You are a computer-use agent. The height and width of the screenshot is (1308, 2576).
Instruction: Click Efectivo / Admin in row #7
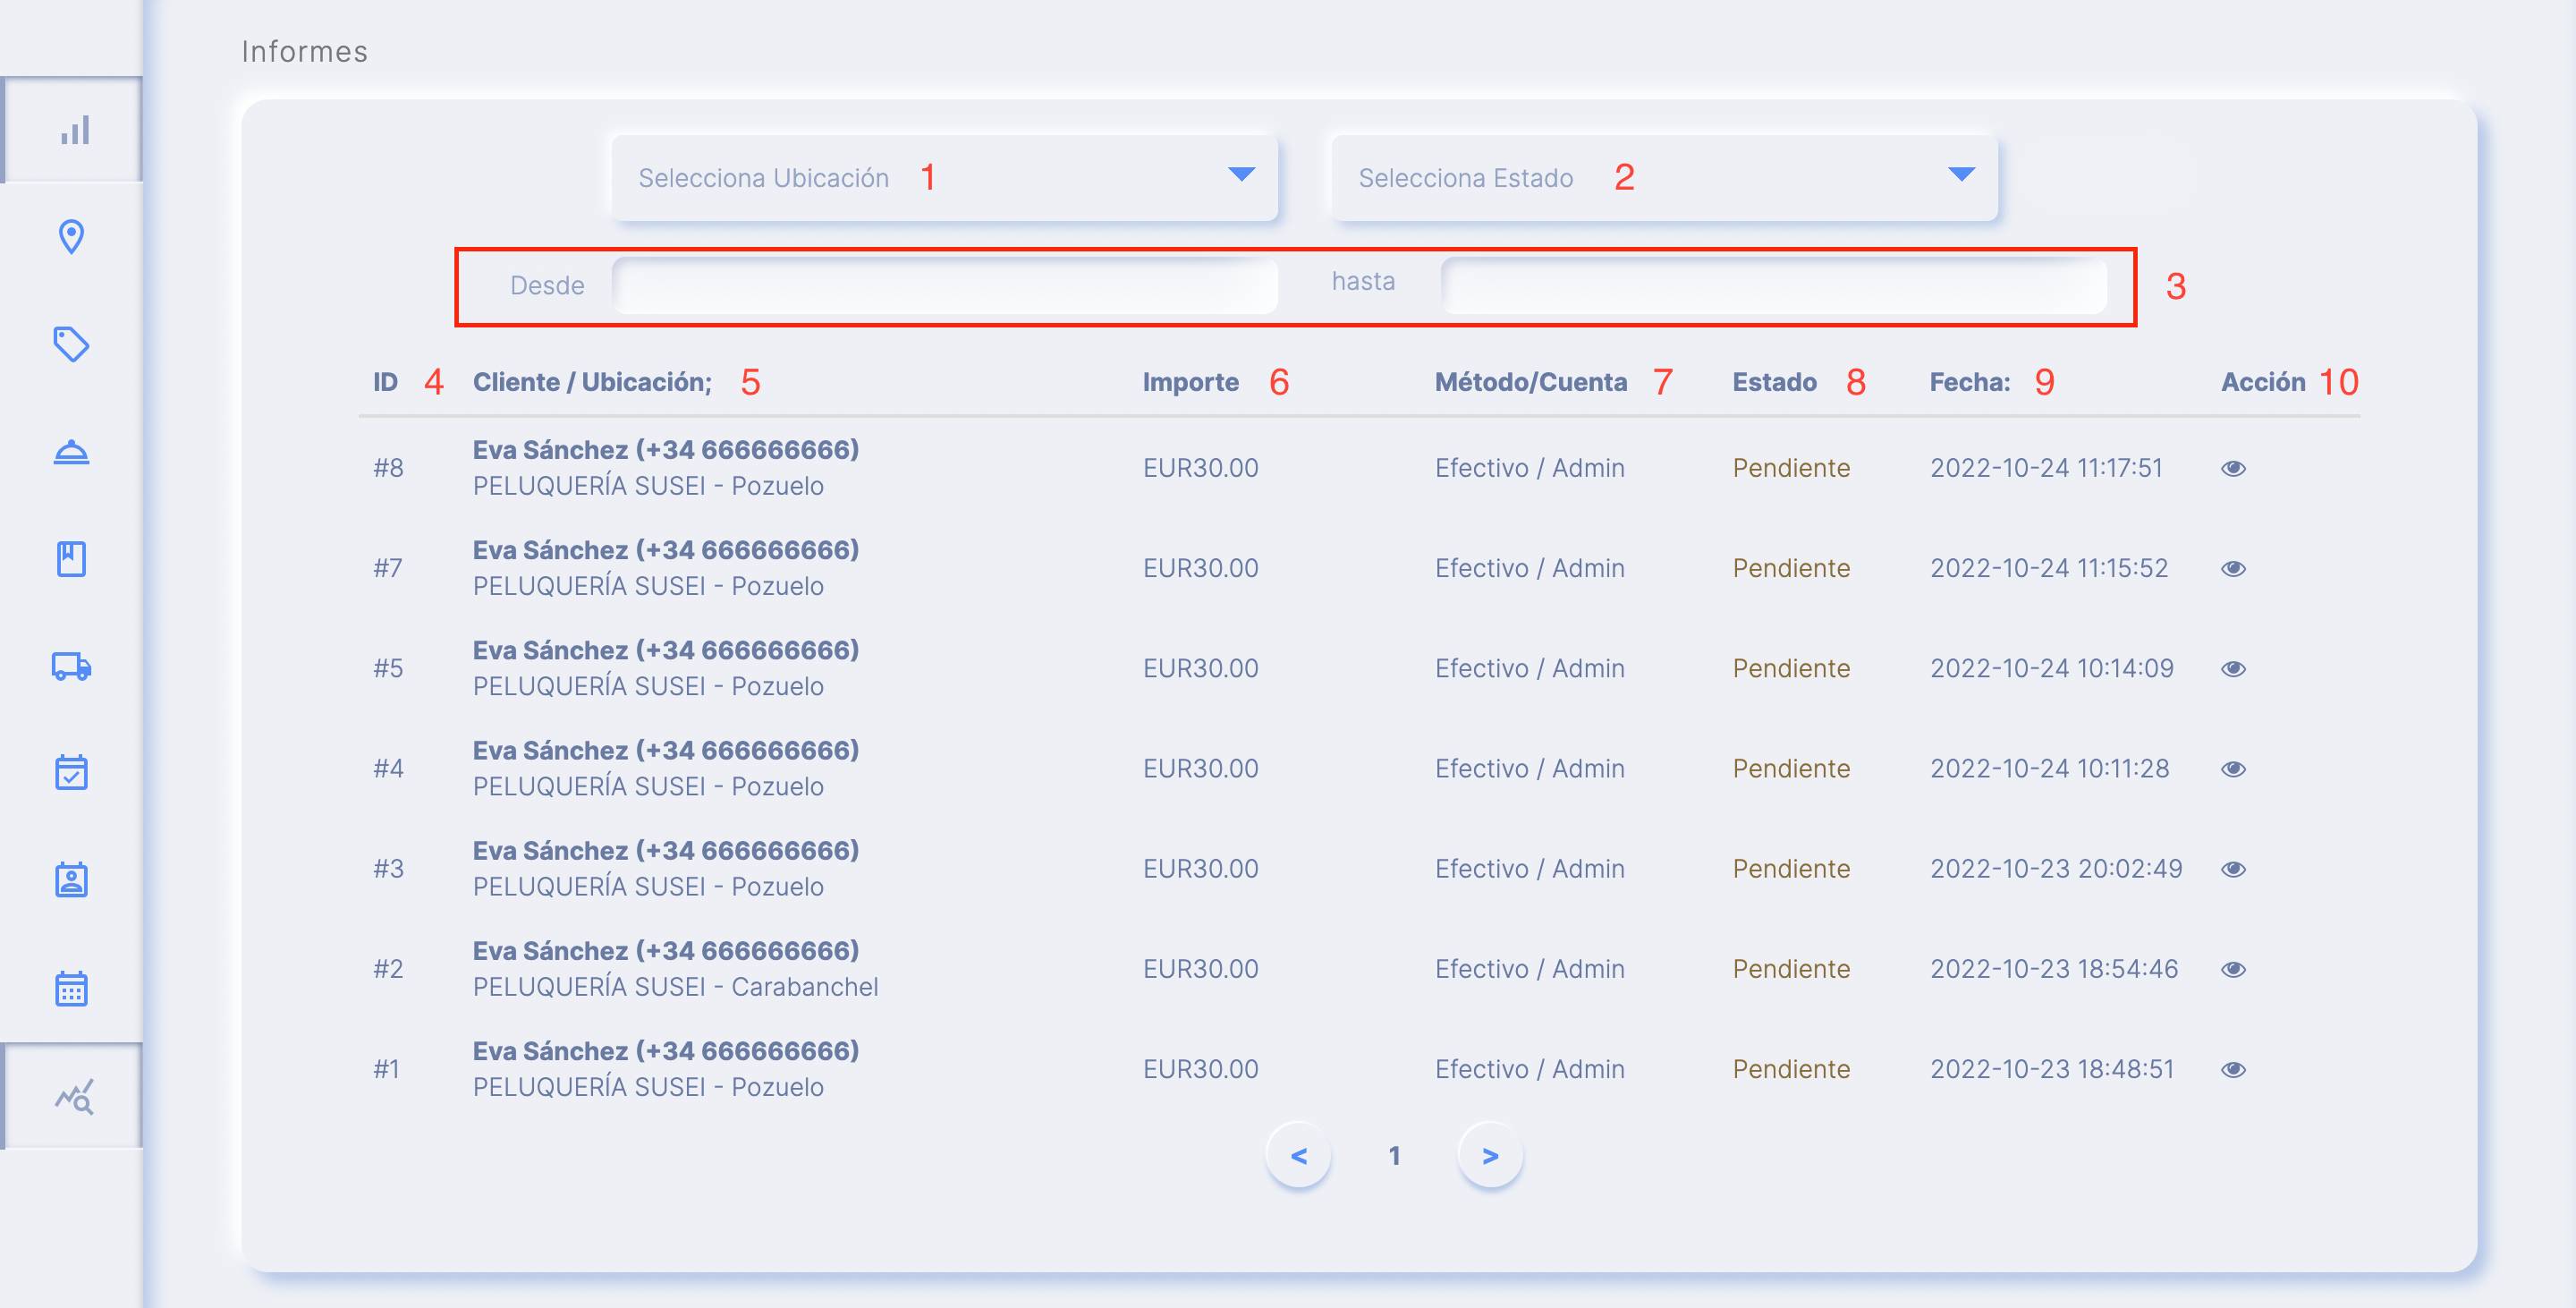coord(1529,568)
